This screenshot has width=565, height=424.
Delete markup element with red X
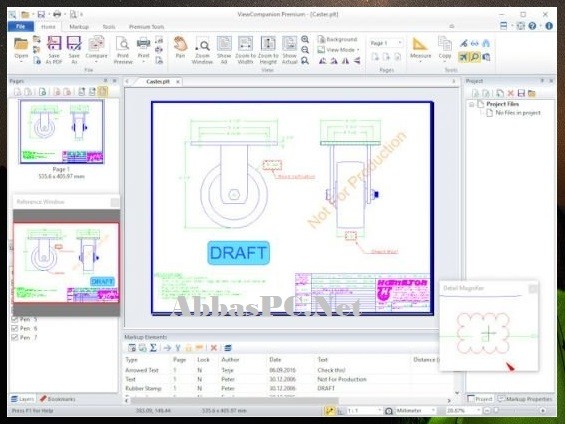(214, 348)
